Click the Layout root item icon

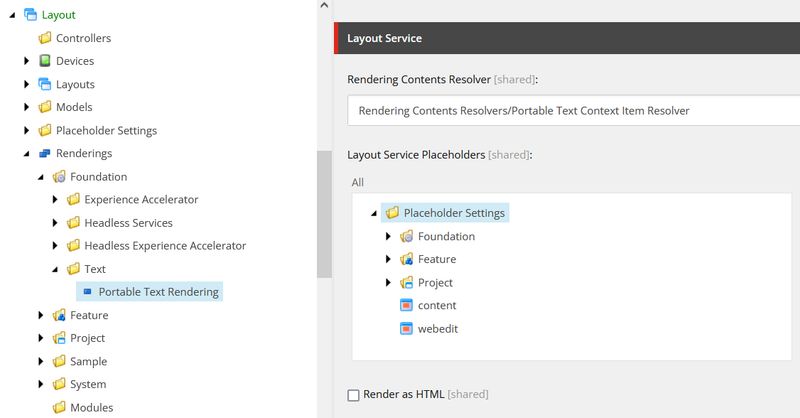(x=31, y=15)
